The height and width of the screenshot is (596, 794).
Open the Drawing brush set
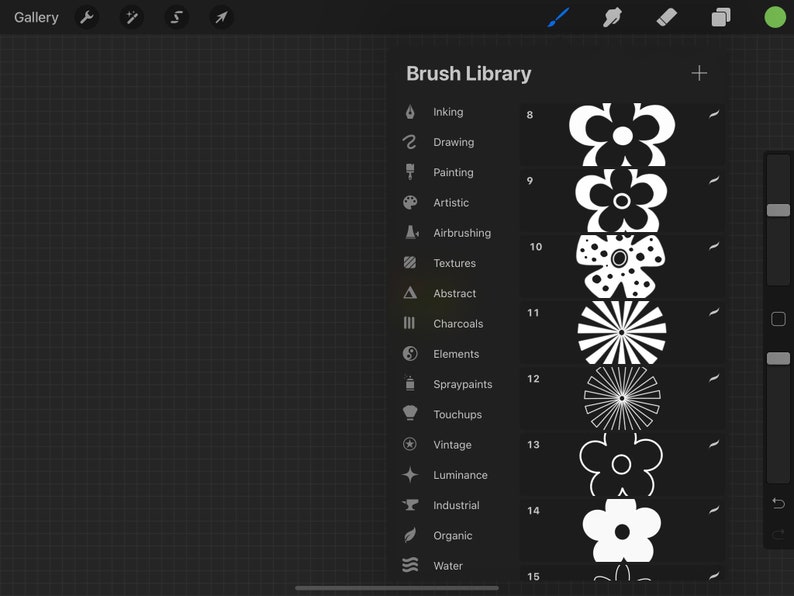[x=453, y=142]
